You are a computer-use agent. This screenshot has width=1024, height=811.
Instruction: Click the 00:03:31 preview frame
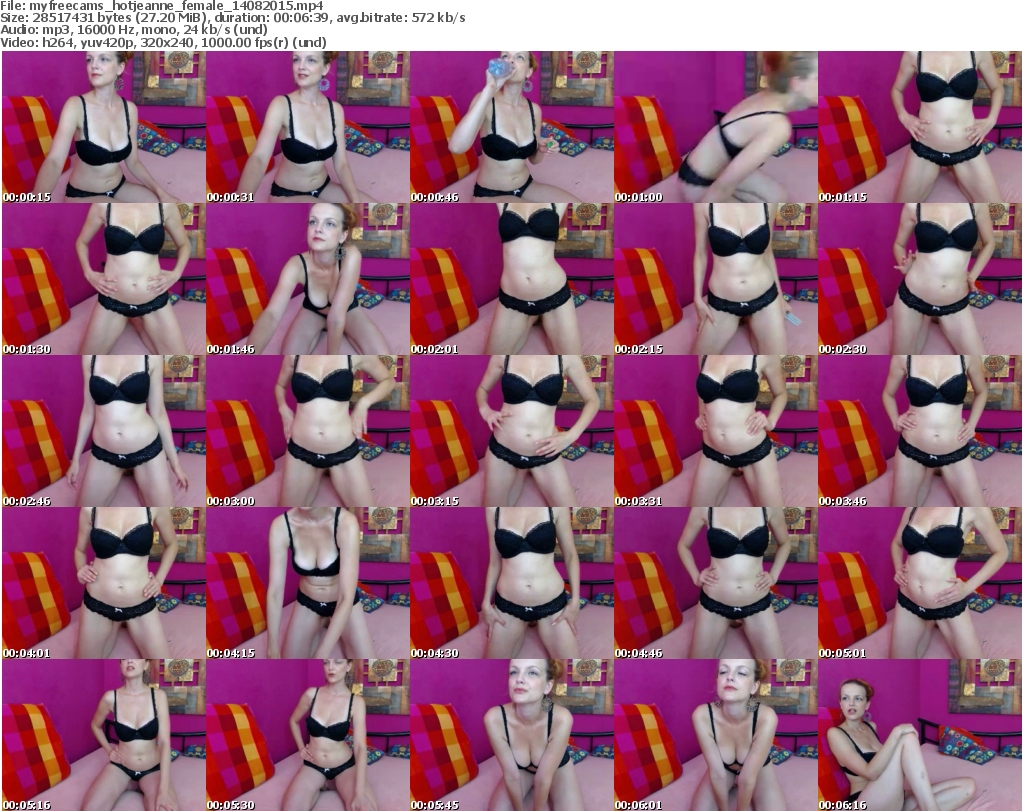coord(716,432)
